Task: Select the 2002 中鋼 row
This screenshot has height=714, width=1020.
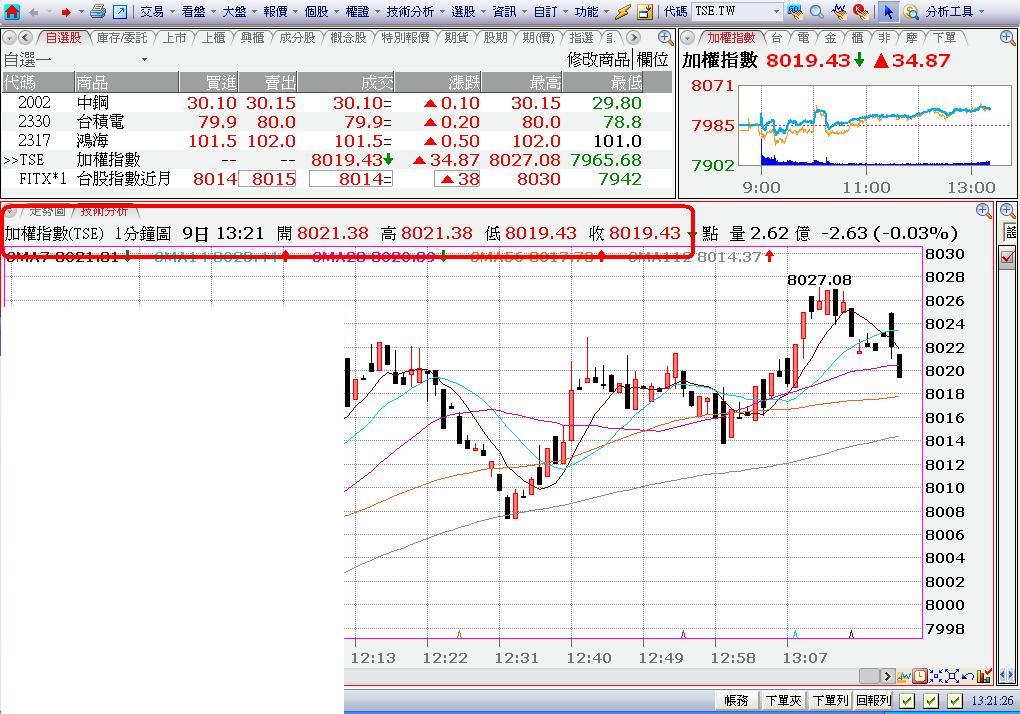Action: 337,103
